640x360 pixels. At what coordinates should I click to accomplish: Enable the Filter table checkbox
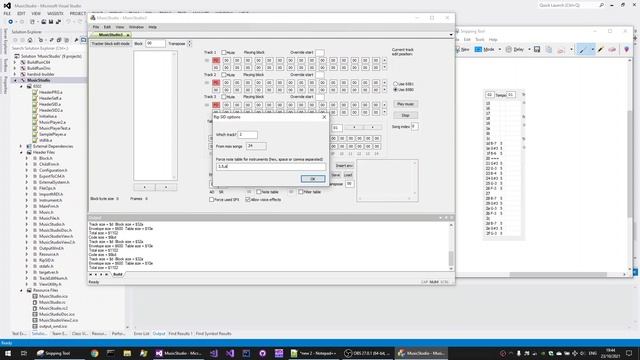[300, 192]
